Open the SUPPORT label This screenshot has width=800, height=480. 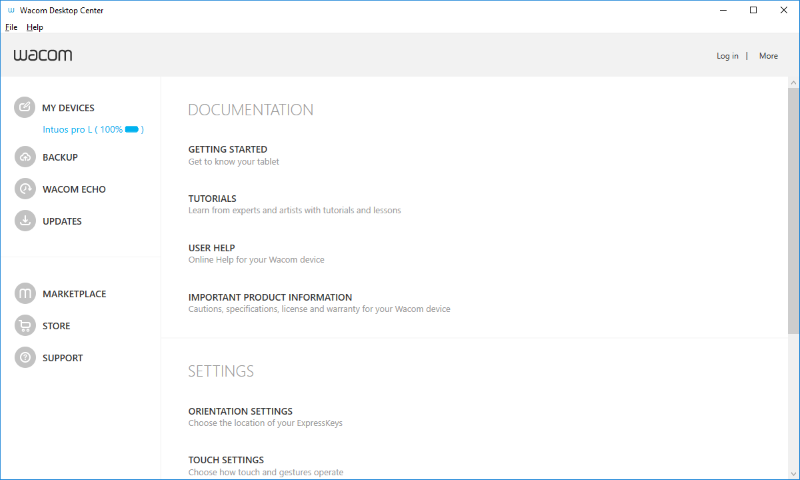[x=63, y=358]
